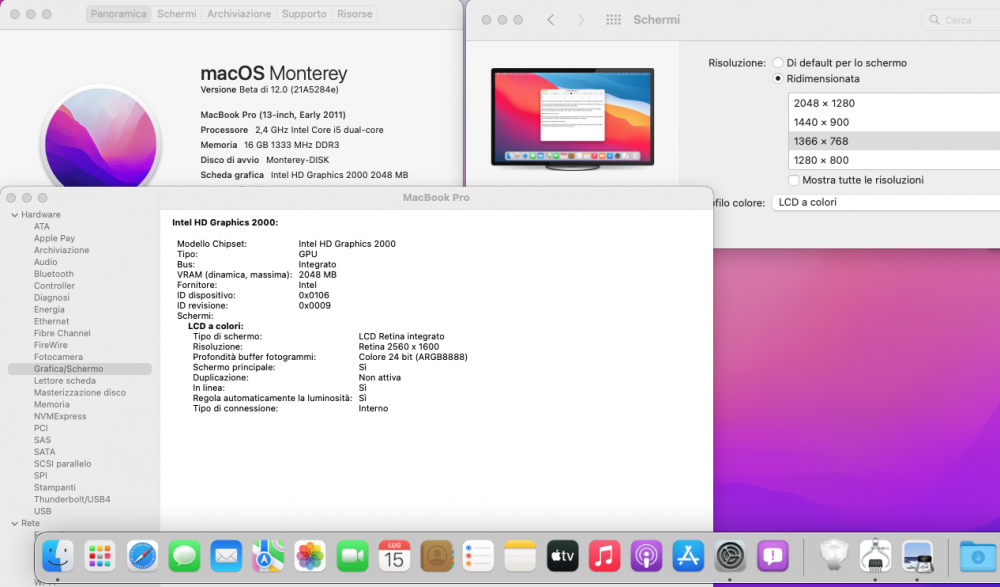
Task: Collapse the Rete section in sidebar
Action: point(15,523)
